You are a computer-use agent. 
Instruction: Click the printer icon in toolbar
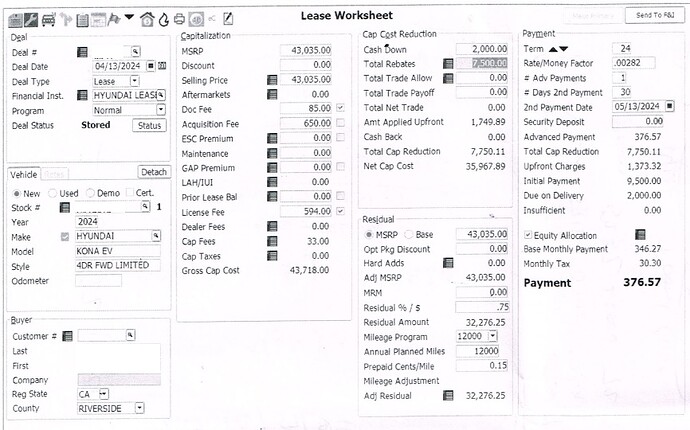pyautogui.click(x=179, y=19)
